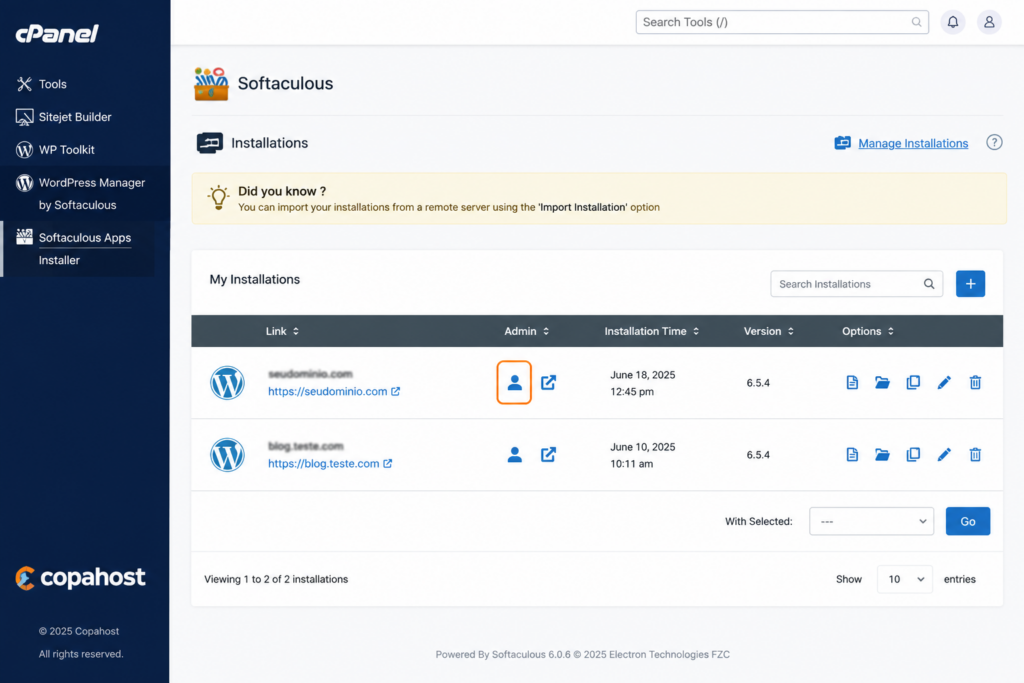Log in as admin for seudominio.com
Screen dimensions: 1024x683
coord(514,383)
